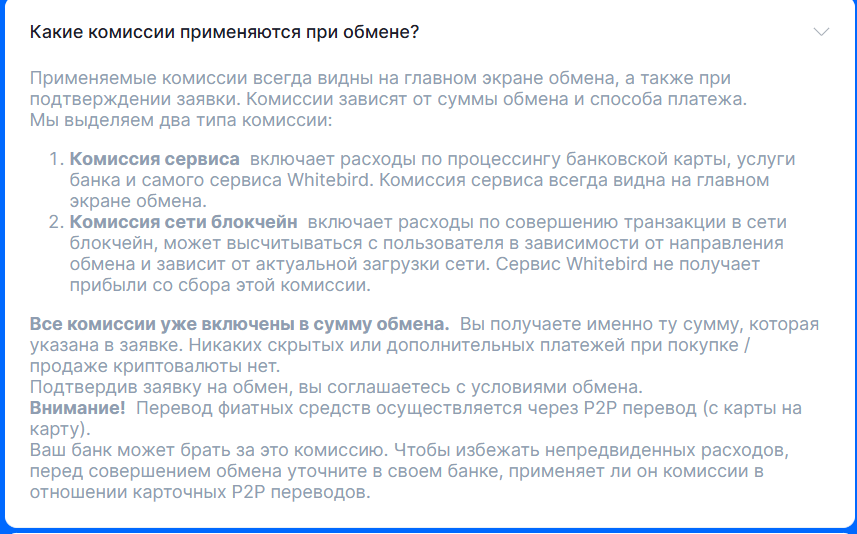Click the line "Мы выделяем два типа комиссии:"

[180, 121]
